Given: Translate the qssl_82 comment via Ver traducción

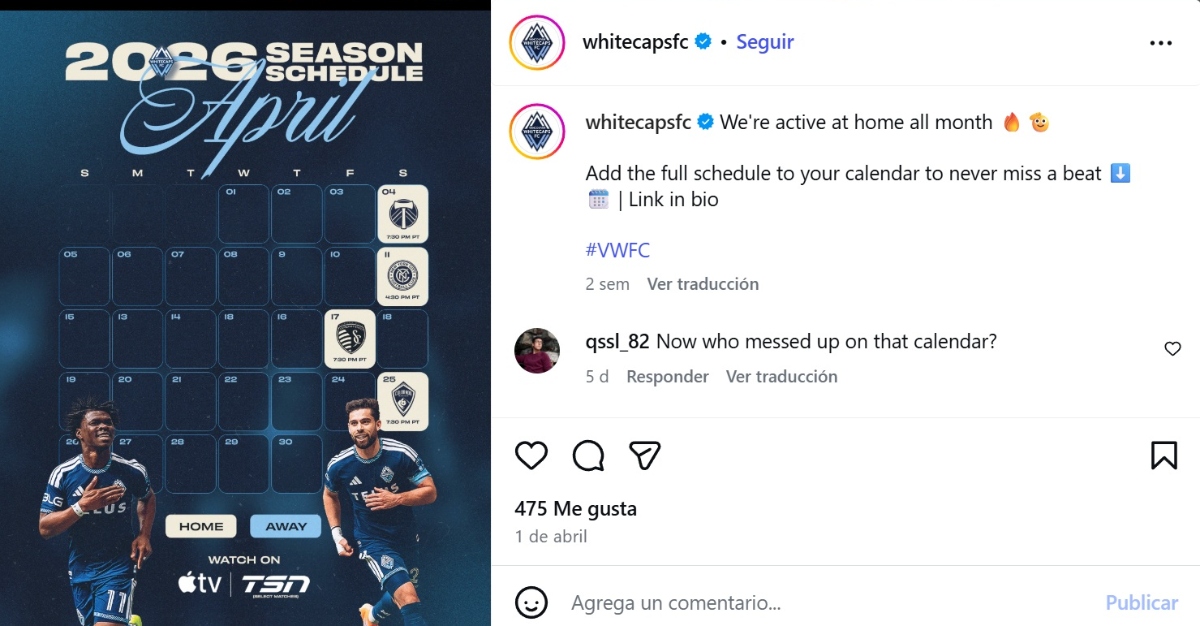Looking at the screenshot, I should point(782,377).
